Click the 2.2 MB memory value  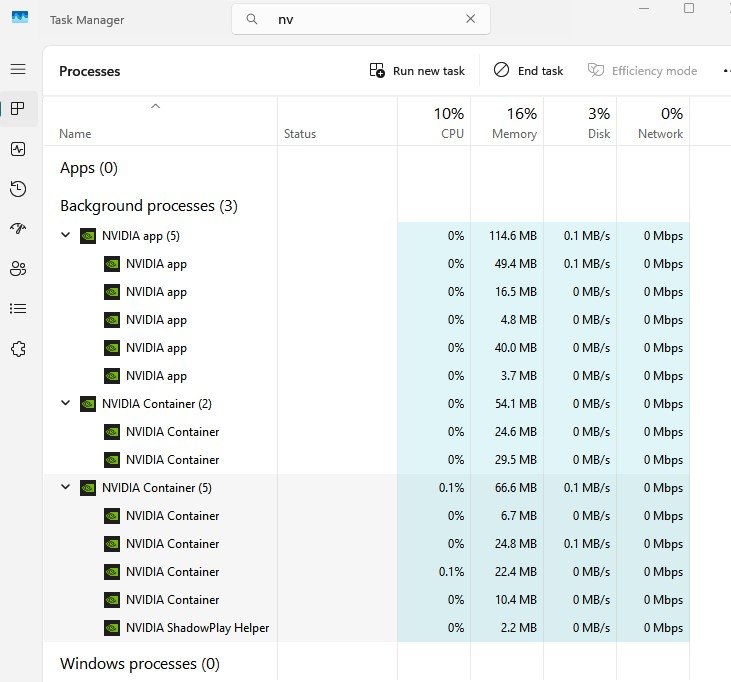coord(518,628)
